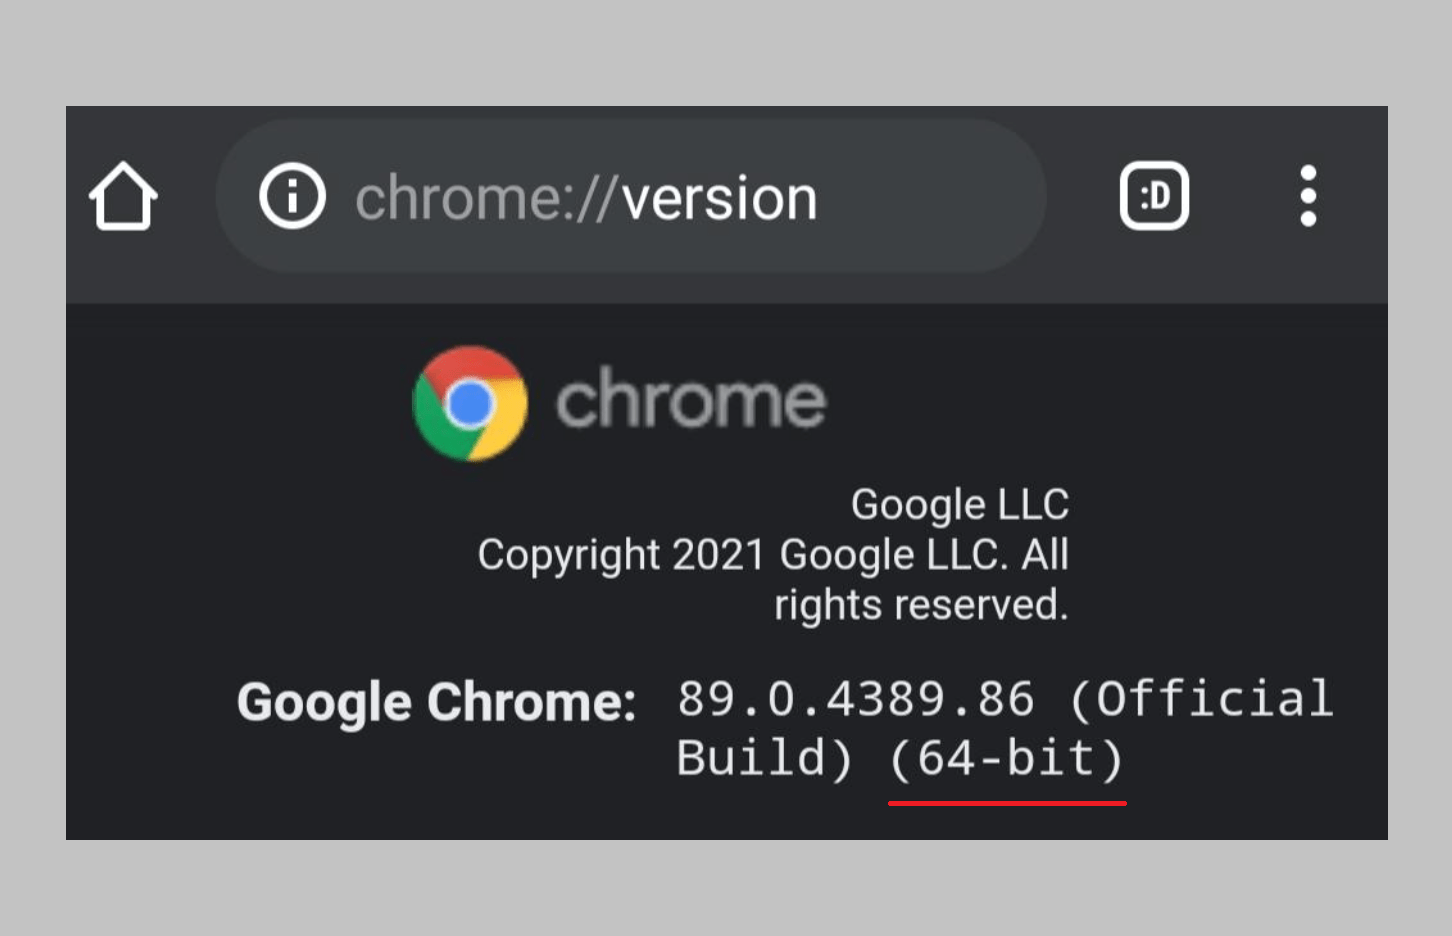Open address bar suggestions by tapping URL
The width and height of the screenshot is (1452, 936).
tap(586, 197)
